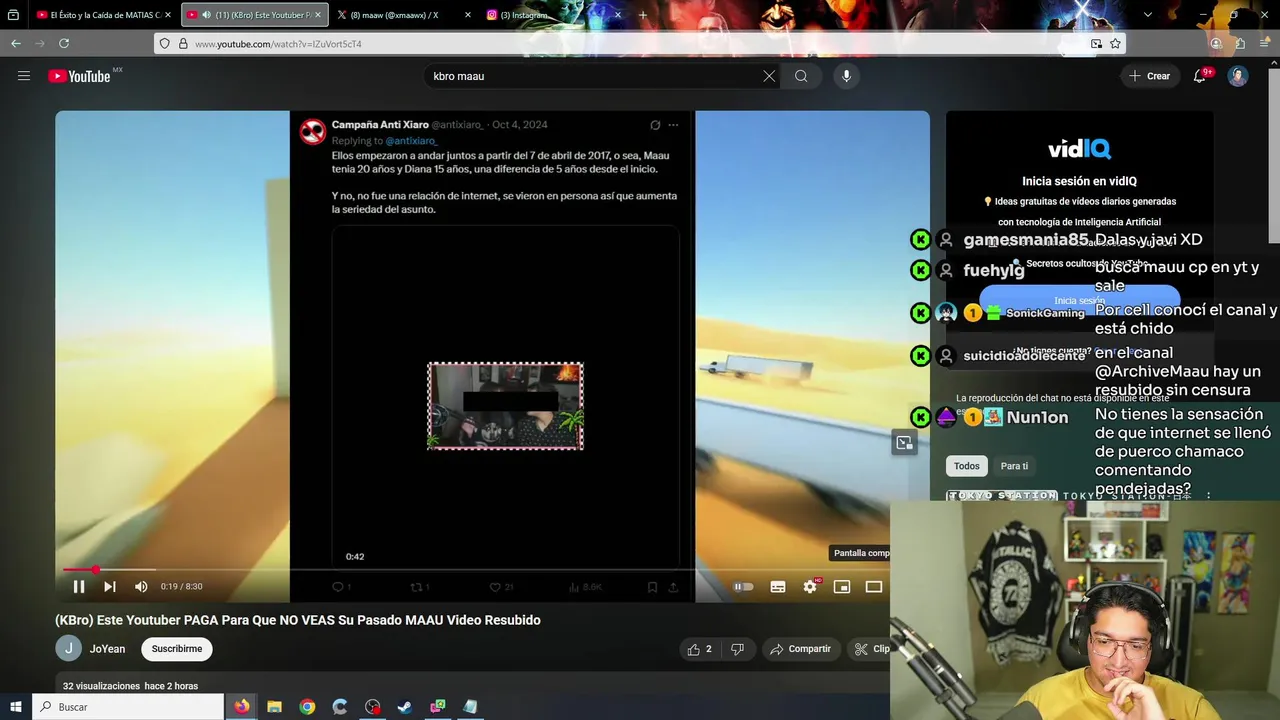Enable miniplayer mode

[x=842, y=587]
